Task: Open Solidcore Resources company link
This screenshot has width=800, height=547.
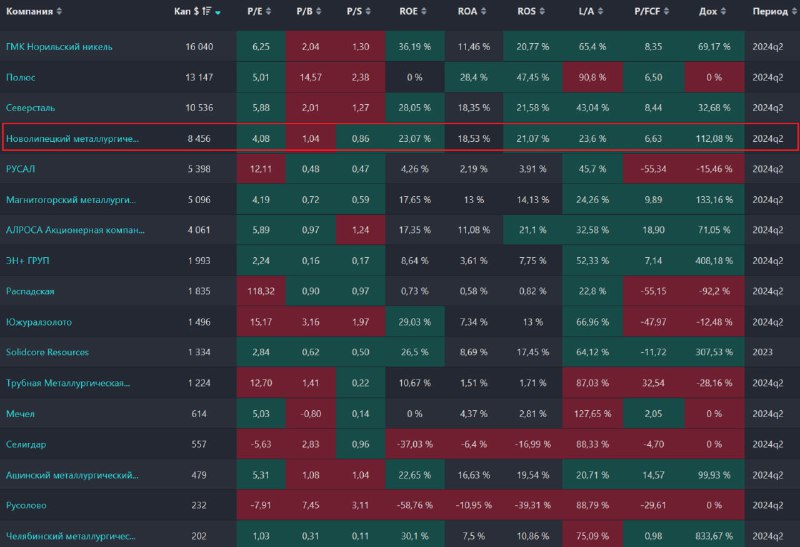Action: (x=47, y=352)
